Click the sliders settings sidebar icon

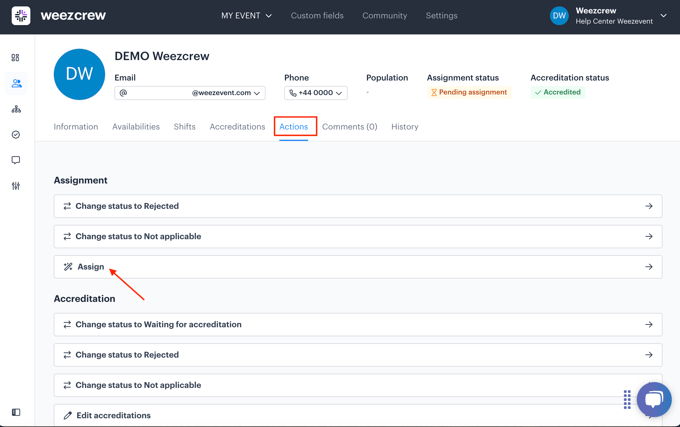pyautogui.click(x=16, y=186)
